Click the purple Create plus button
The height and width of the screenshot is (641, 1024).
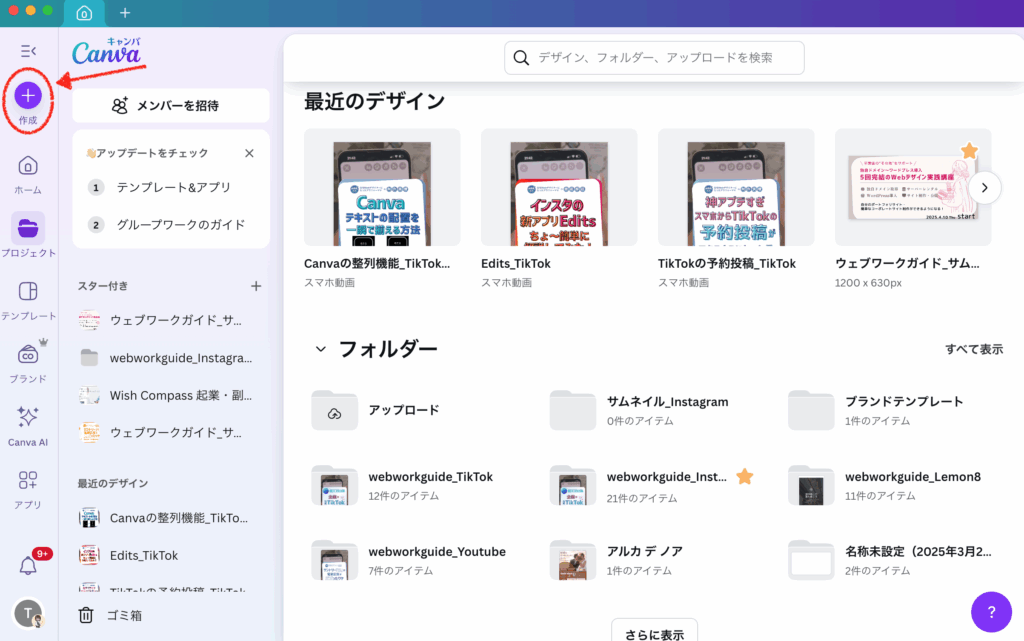[28, 96]
